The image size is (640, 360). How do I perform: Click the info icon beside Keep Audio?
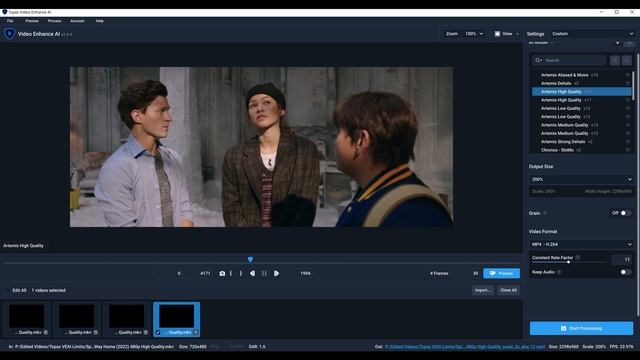[x=559, y=272]
